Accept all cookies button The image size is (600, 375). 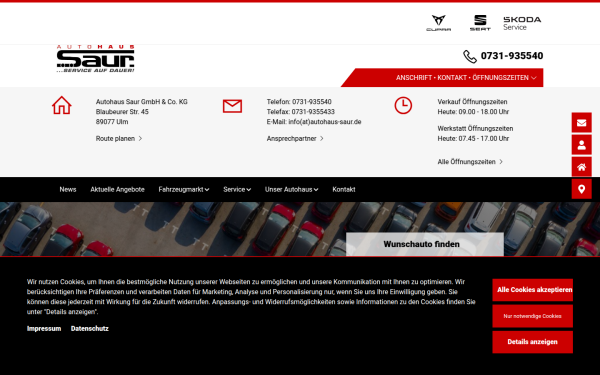click(532, 290)
